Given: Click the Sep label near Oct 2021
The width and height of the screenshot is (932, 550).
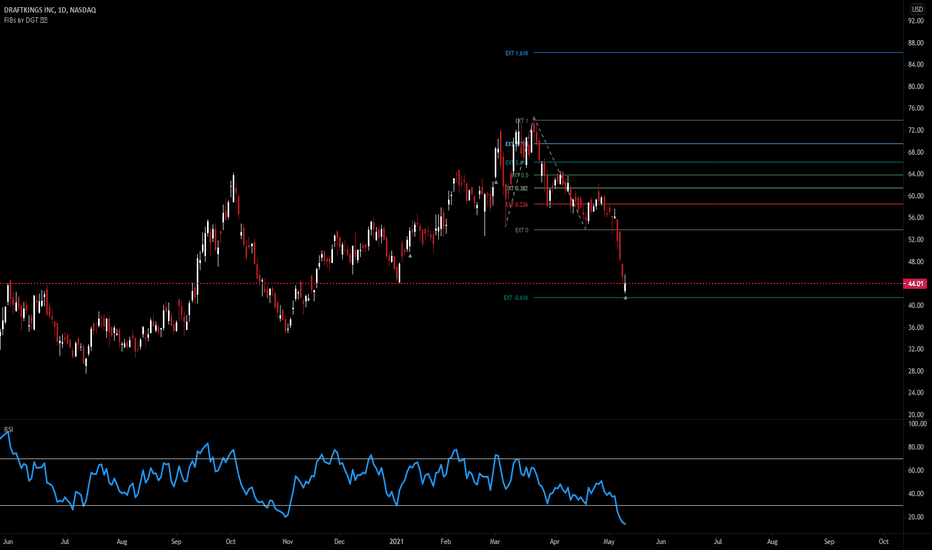Looking at the screenshot, I should coord(829,542).
